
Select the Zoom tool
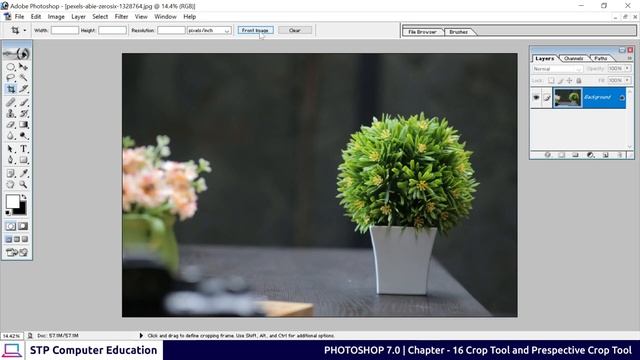[23, 184]
